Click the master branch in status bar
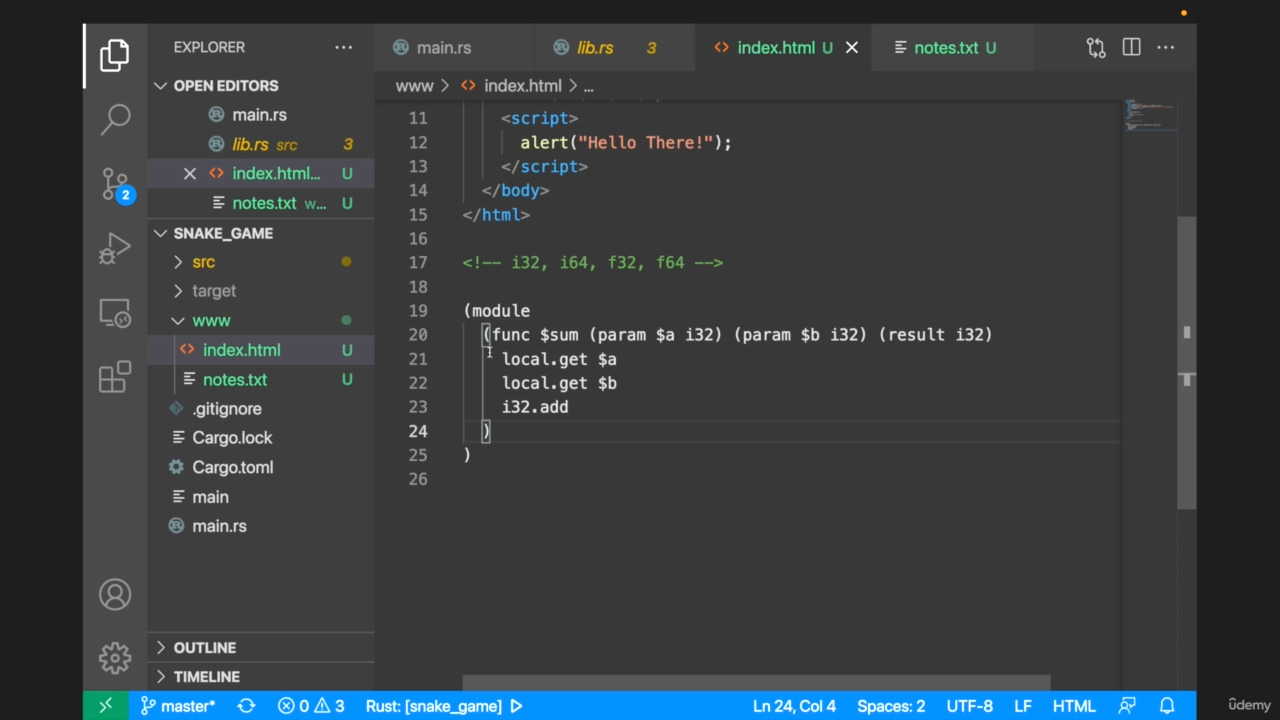 point(179,706)
